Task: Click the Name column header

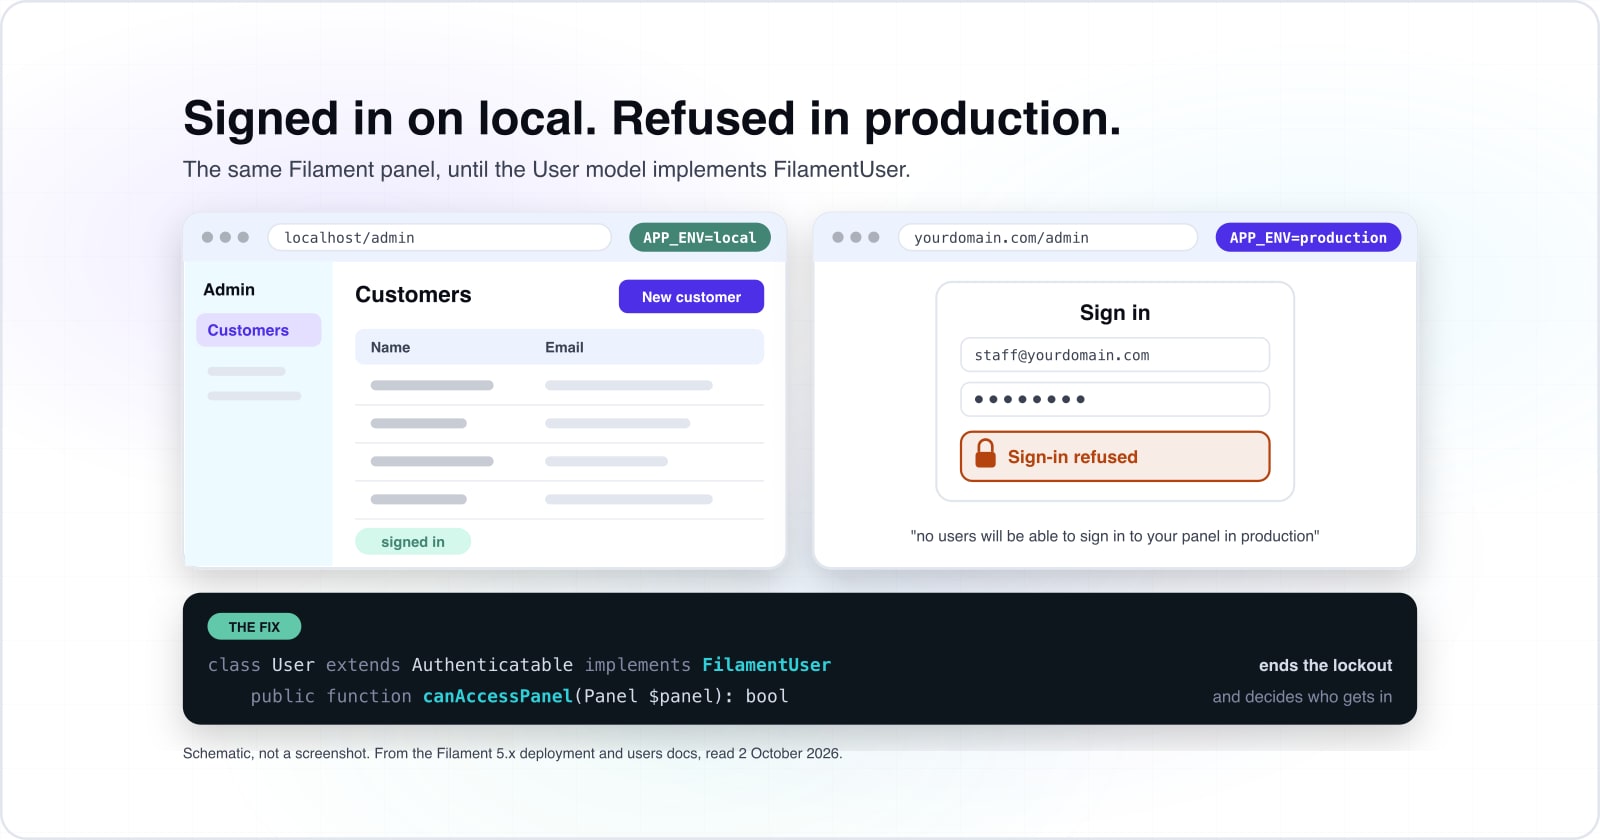Action: (390, 347)
